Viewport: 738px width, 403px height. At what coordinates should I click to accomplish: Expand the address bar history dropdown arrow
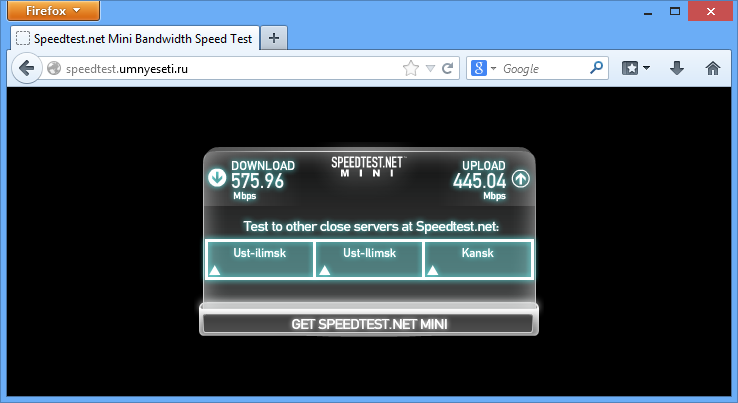[x=429, y=69]
